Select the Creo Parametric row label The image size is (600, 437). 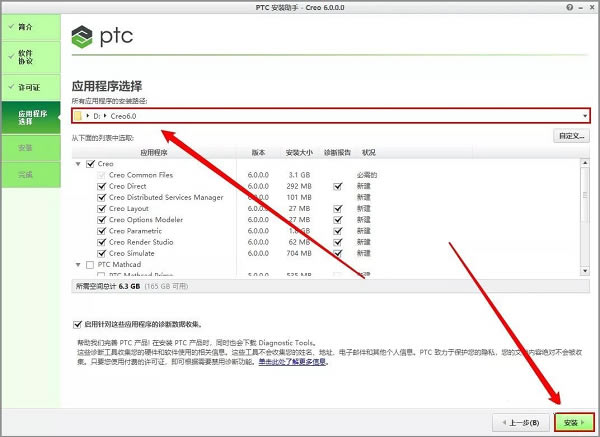(x=135, y=231)
